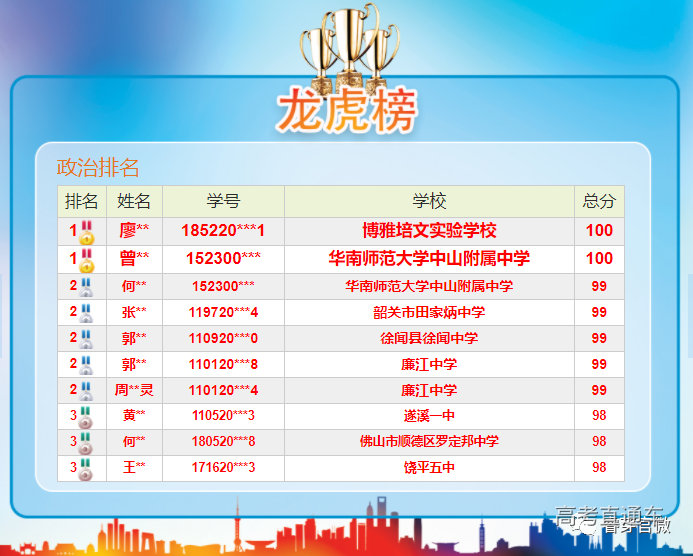This screenshot has height=556, width=693.
Task: Click 饶平五中 school name
Action: (x=429, y=467)
